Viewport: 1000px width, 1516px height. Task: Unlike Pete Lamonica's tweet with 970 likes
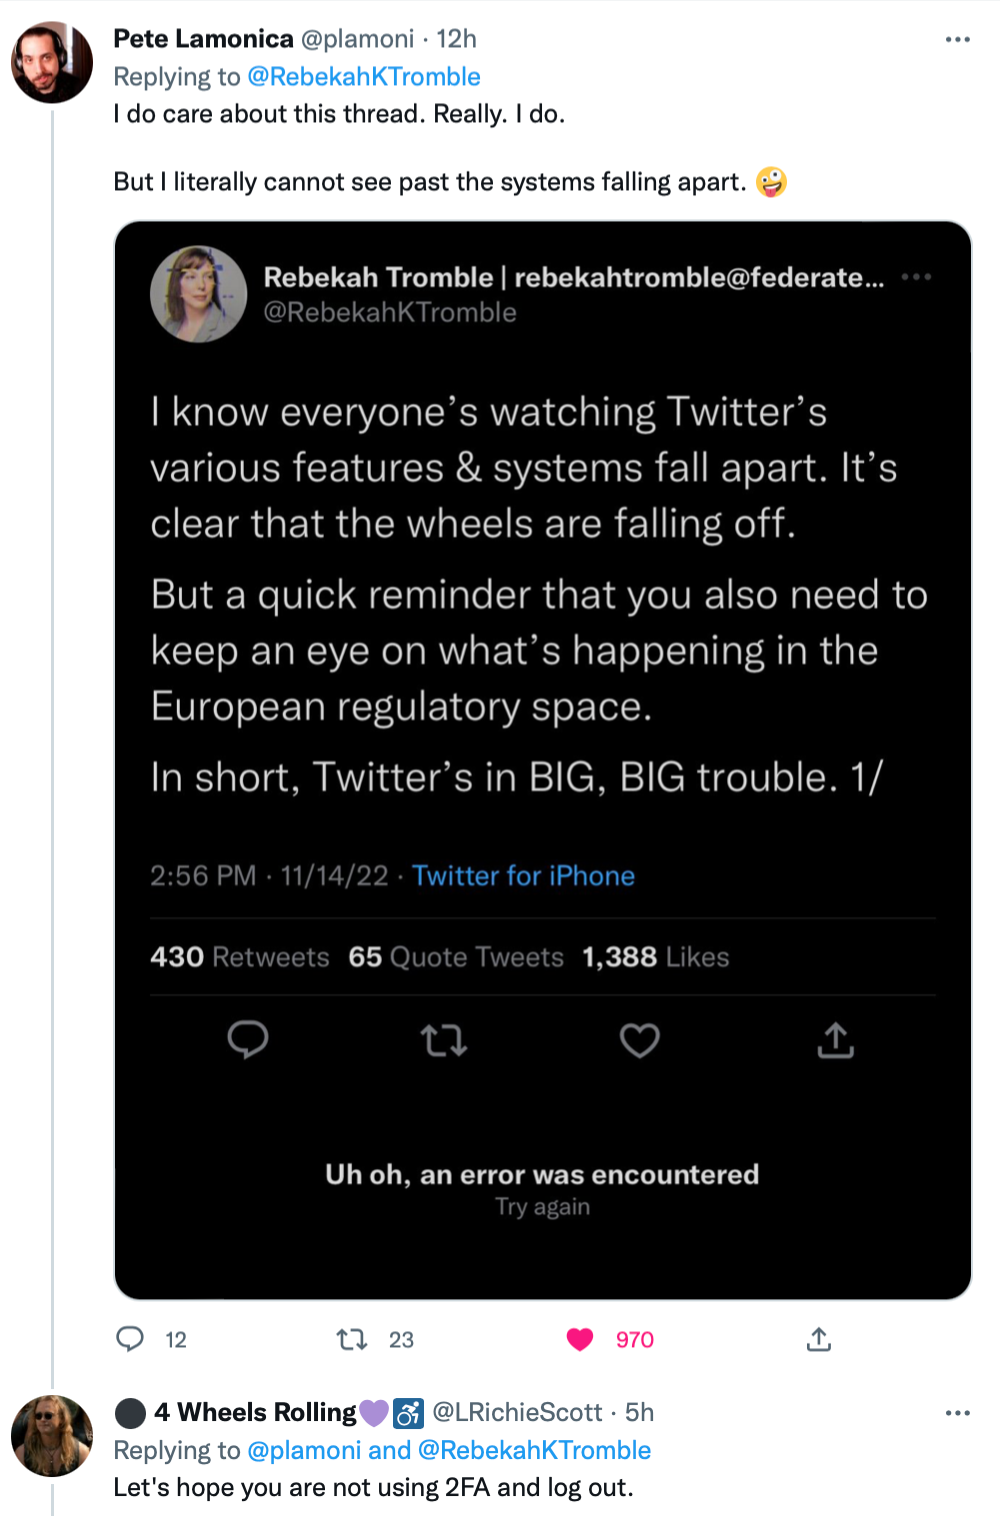click(580, 1339)
